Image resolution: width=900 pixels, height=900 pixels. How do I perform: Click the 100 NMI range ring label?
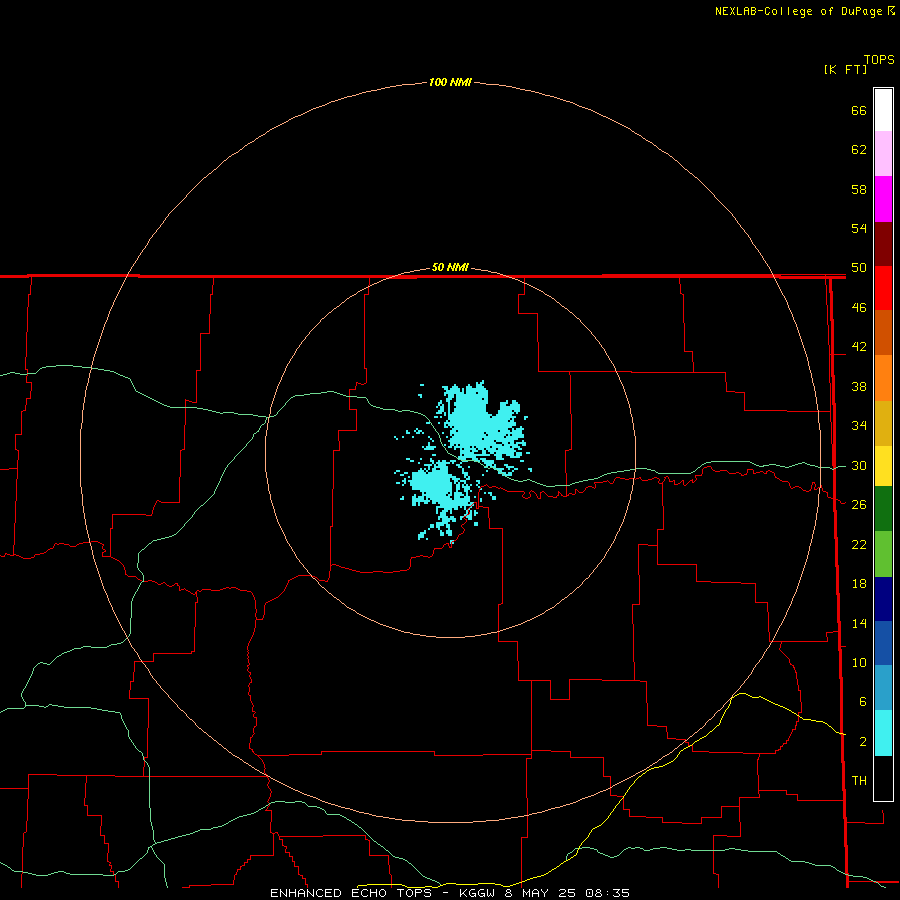tap(450, 83)
